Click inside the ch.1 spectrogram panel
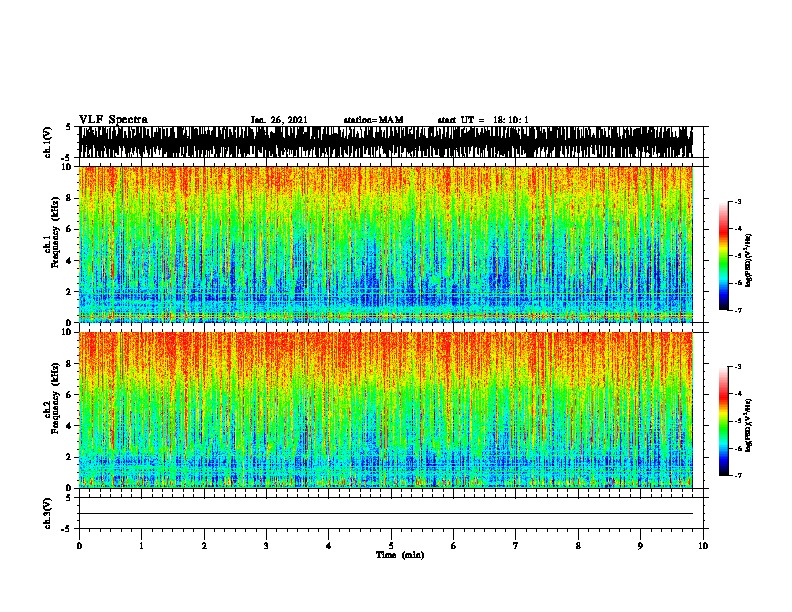Screen dimensions: 792x612 coord(386,244)
